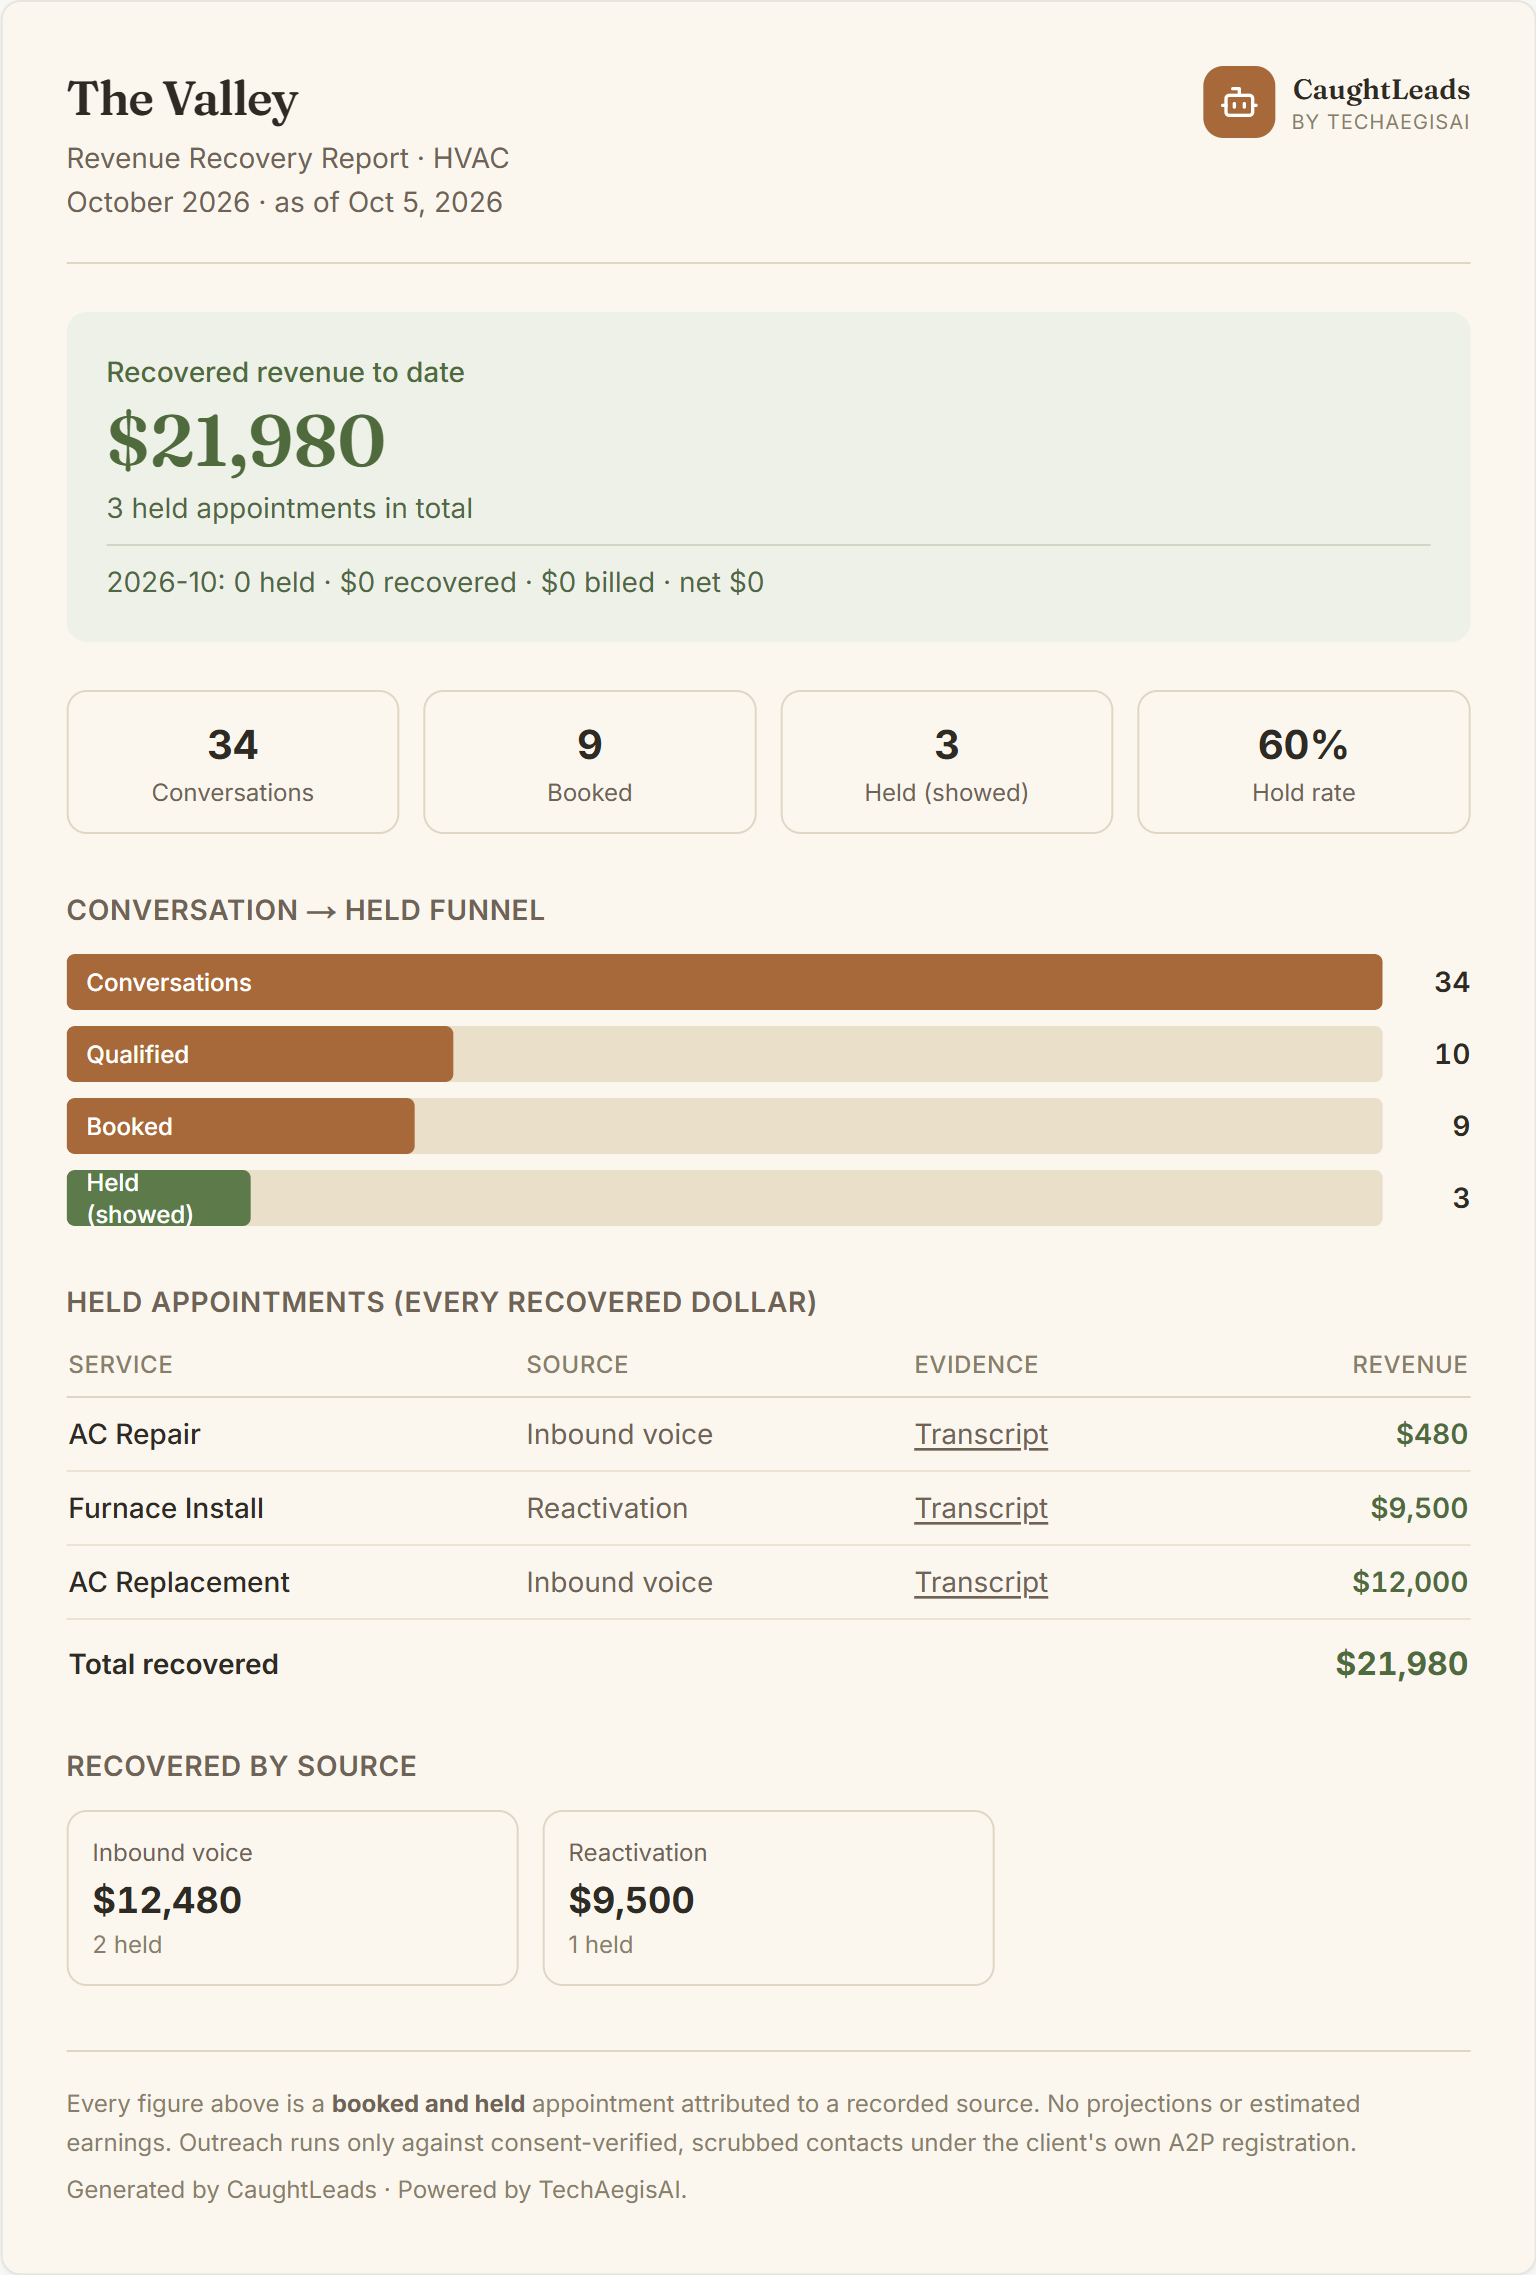Click the $480 revenue value
Screen dimensions: 1536x2275
click(x=1432, y=1434)
